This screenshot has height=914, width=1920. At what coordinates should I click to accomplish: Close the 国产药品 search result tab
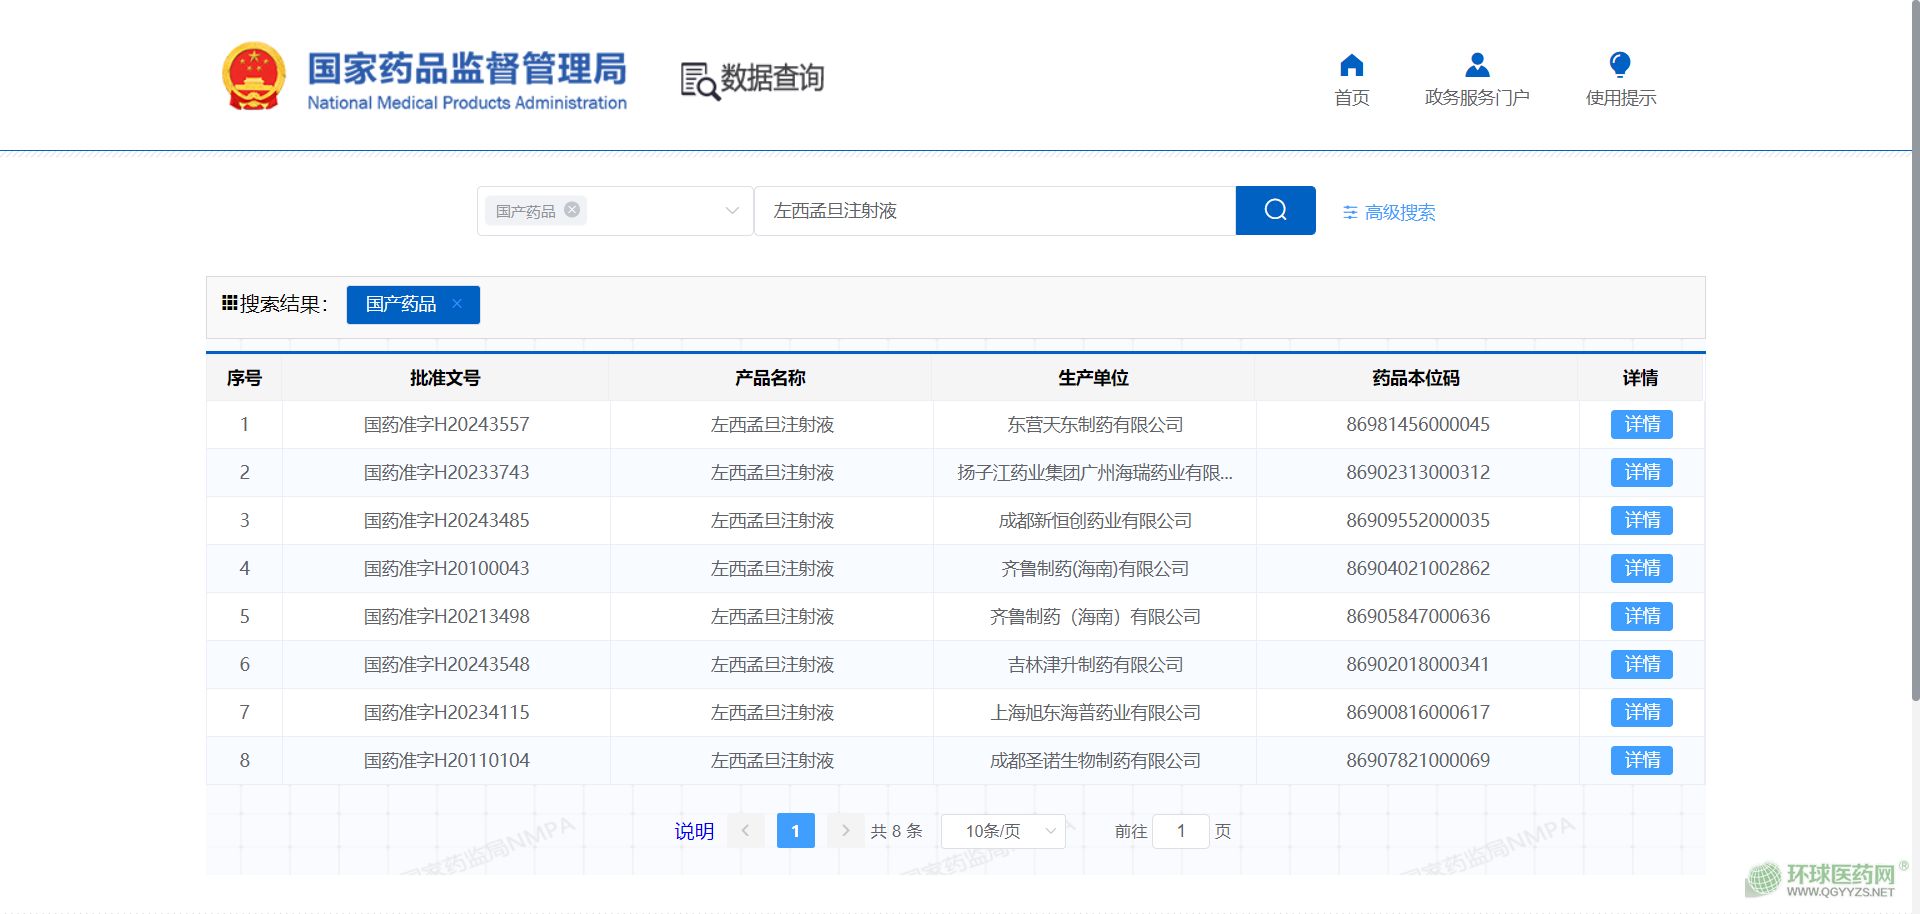[x=457, y=304]
